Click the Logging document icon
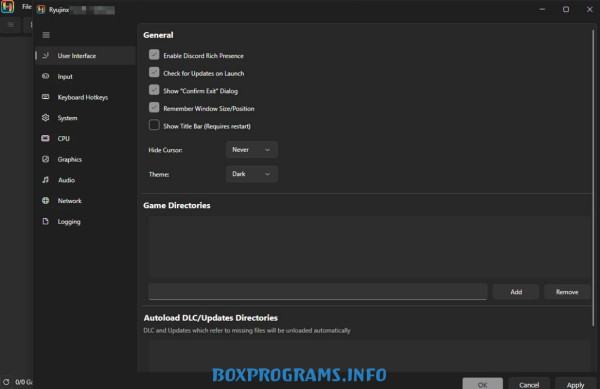This screenshot has width=600, height=389. click(x=46, y=221)
